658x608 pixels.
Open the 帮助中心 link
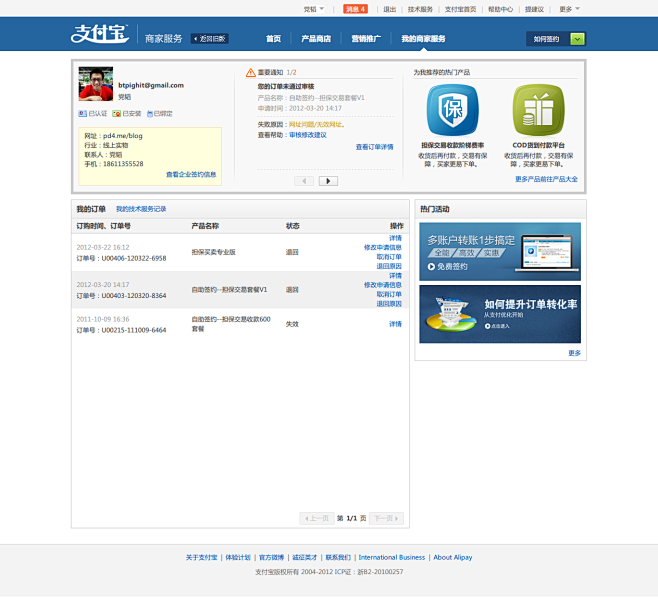click(x=500, y=9)
